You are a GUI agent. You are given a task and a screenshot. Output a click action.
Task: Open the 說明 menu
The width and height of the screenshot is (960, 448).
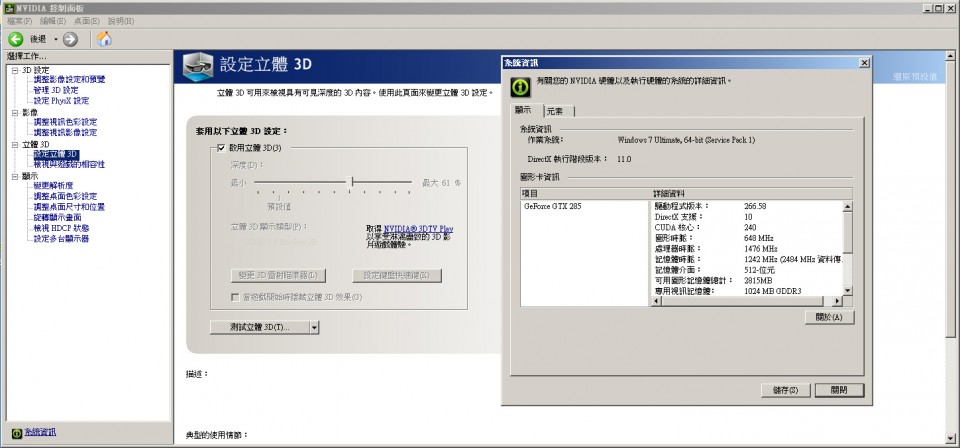[121, 21]
